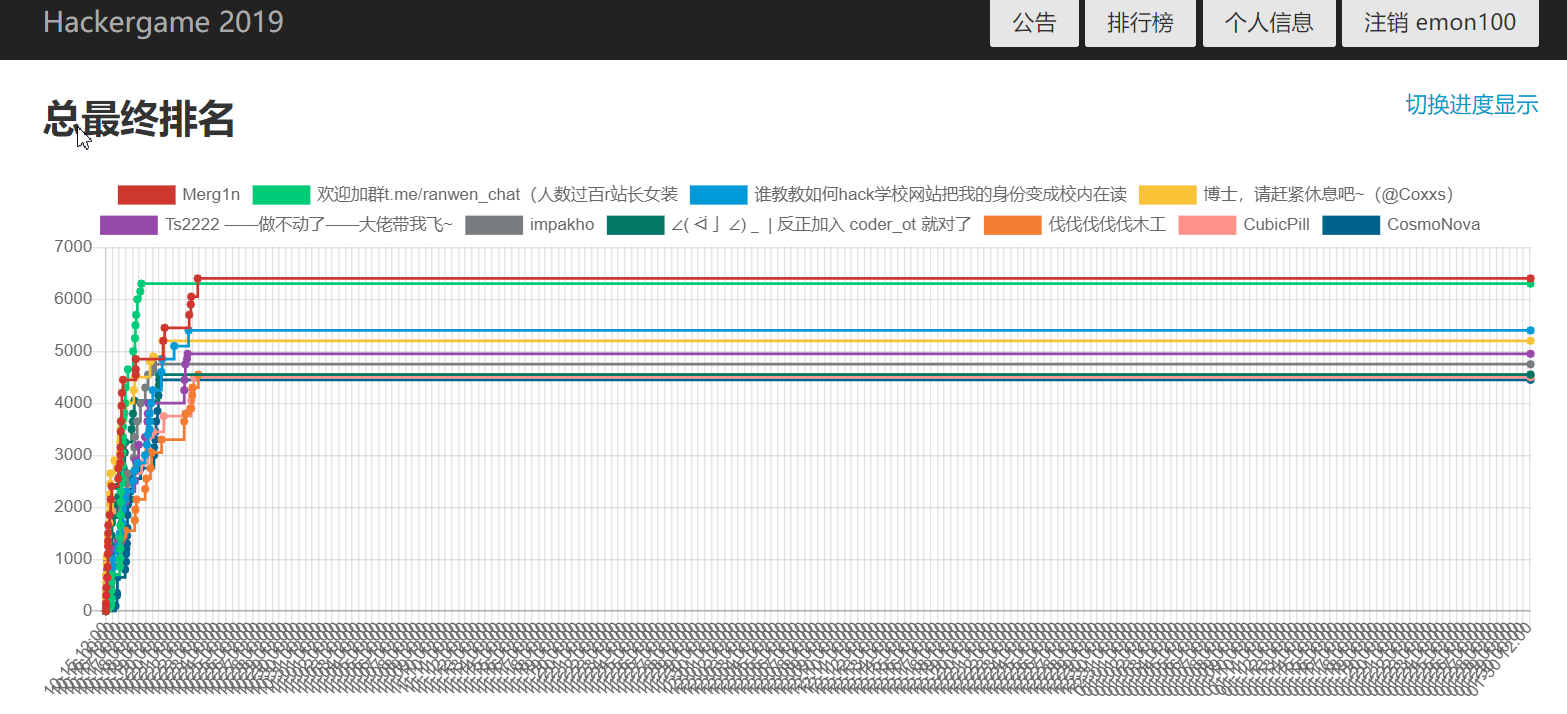This screenshot has width=1567, height=714.
Task: Click the green legend swatch for ranwen_chat
Action: point(282,194)
